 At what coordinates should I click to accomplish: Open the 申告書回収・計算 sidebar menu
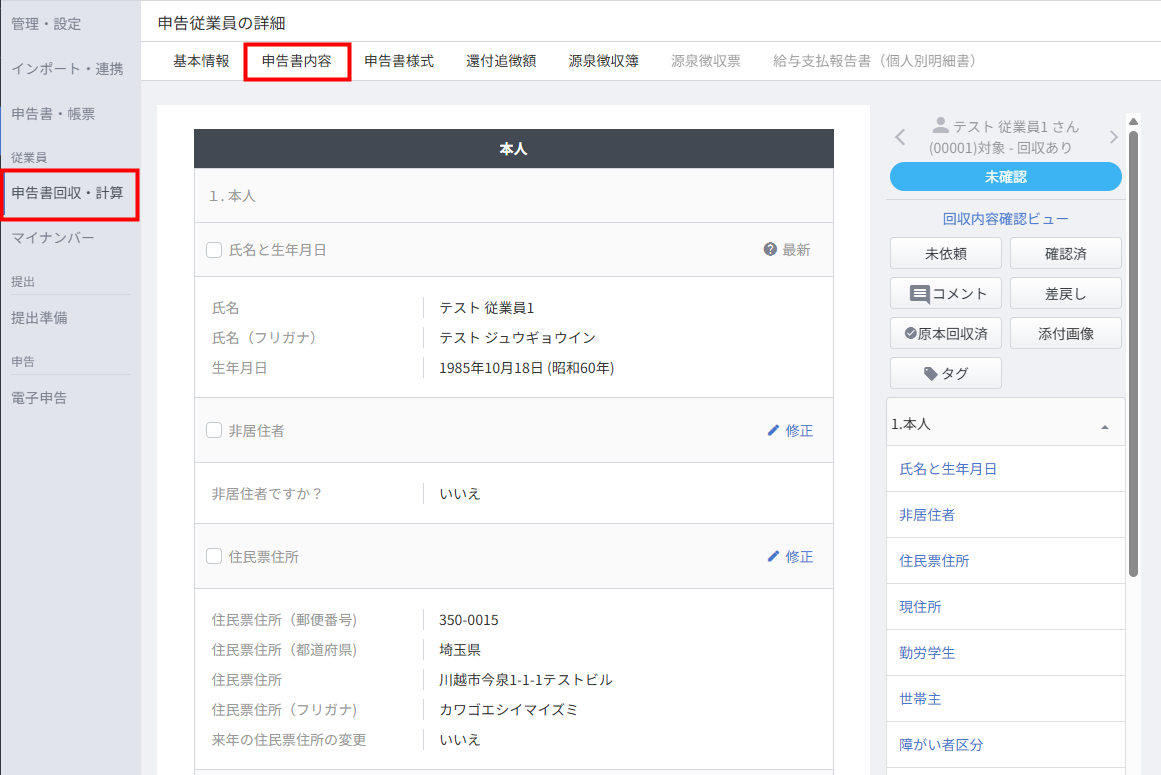[x=68, y=193]
